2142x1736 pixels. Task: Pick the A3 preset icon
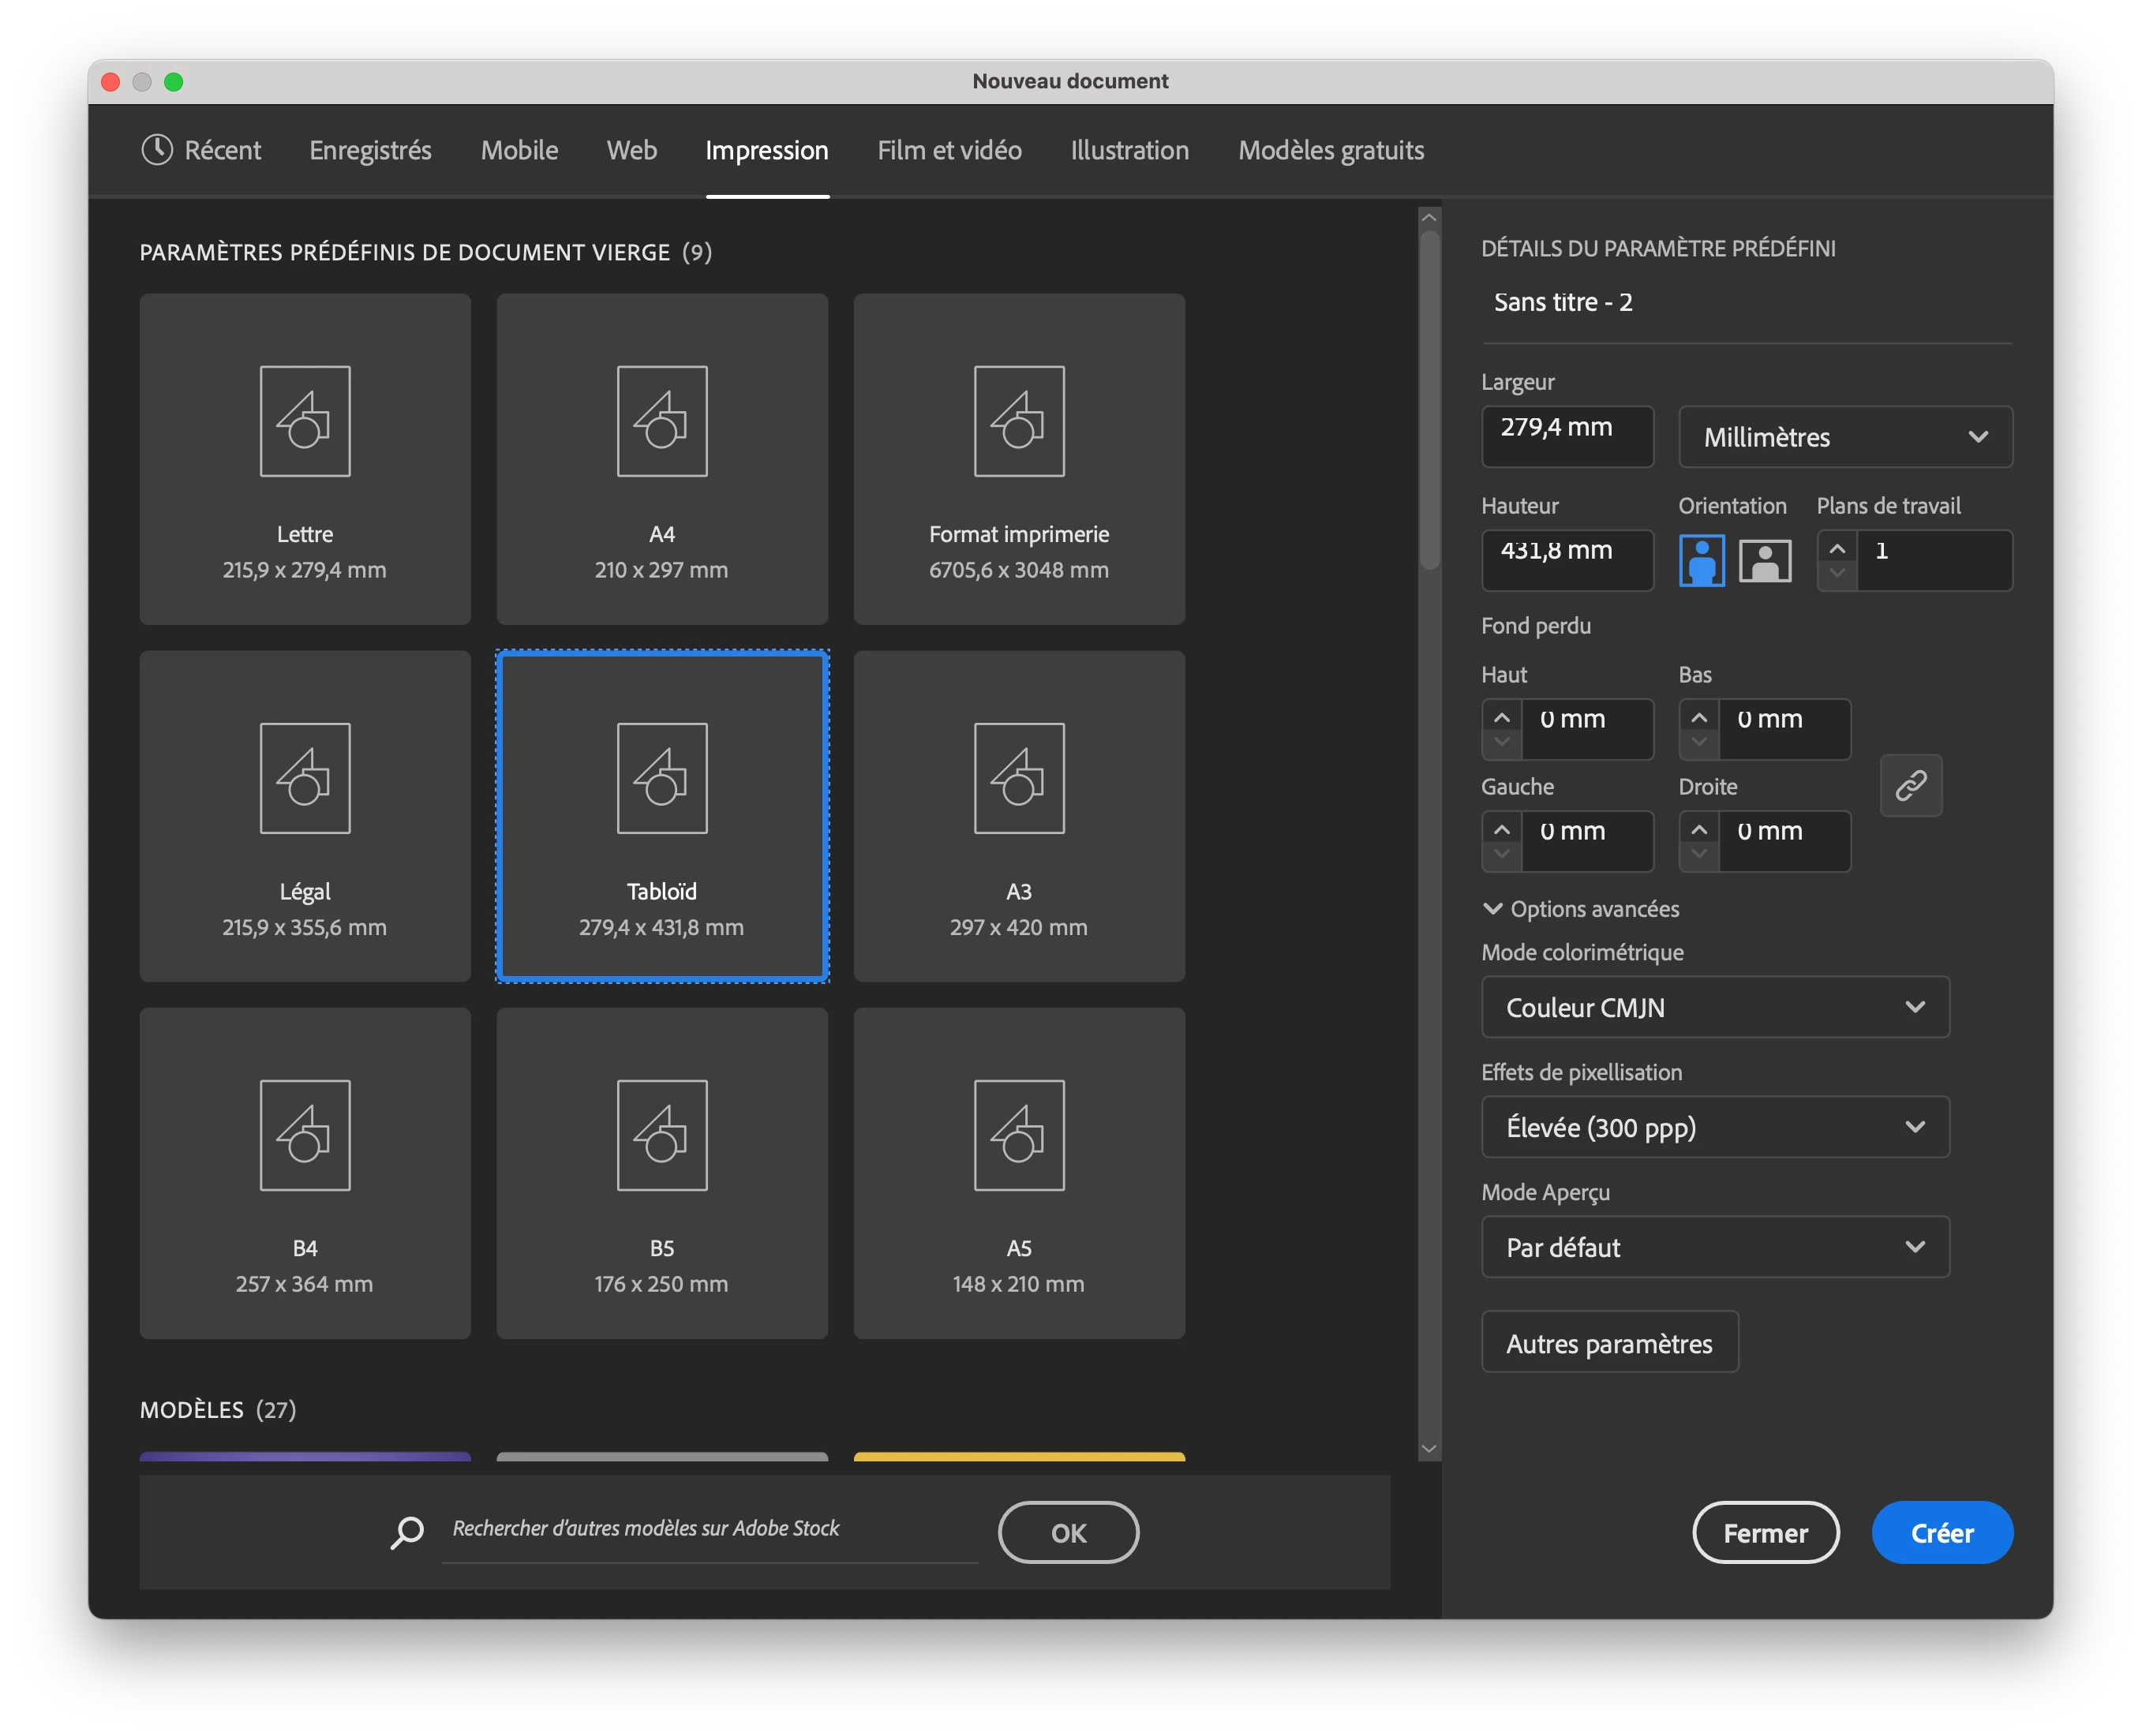pos(1019,778)
